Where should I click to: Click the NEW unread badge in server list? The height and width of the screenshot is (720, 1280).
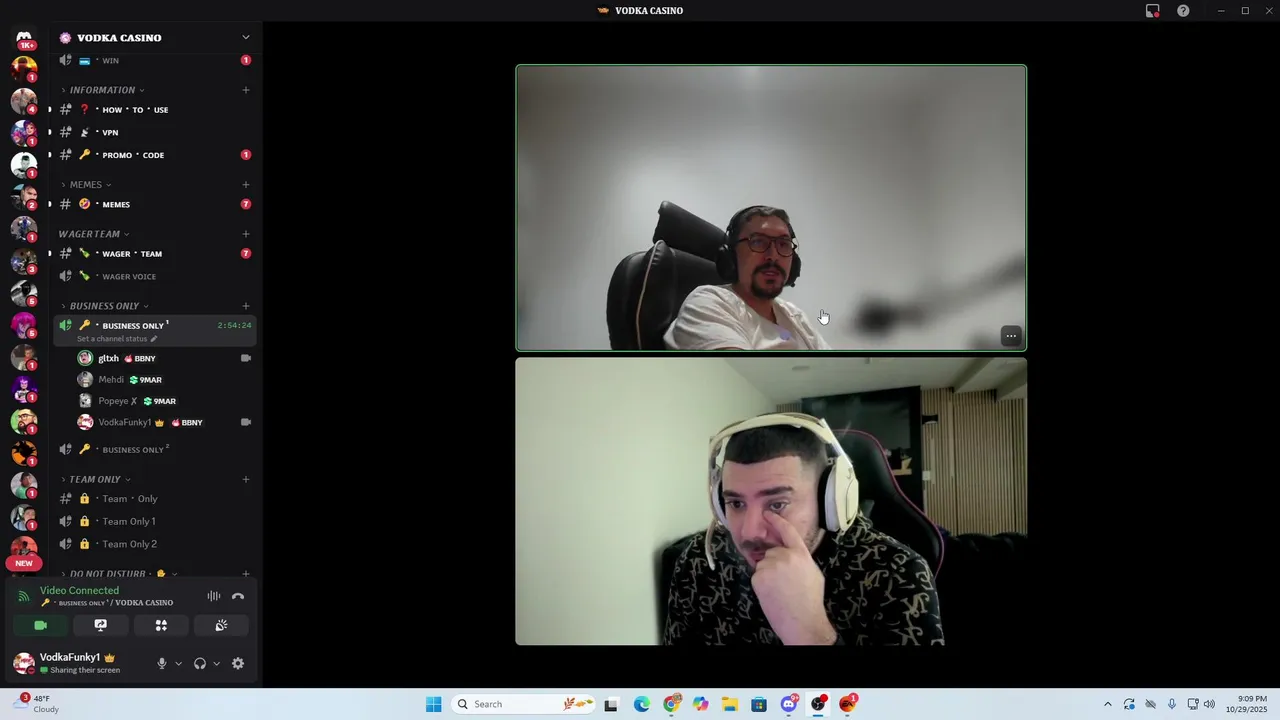[24, 563]
